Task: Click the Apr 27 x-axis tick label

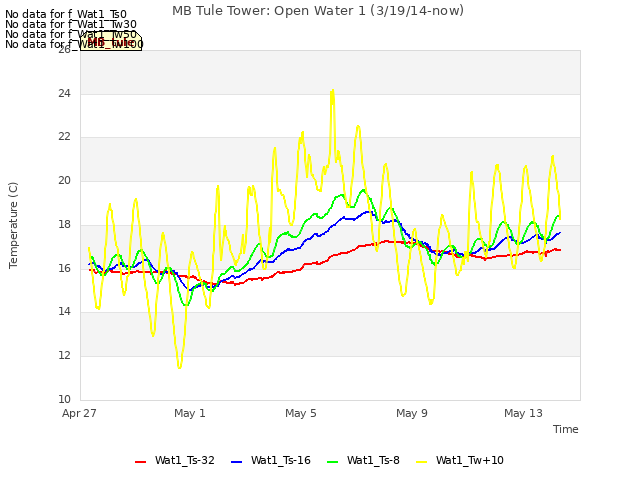Action: pyautogui.click(x=79, y=413)
